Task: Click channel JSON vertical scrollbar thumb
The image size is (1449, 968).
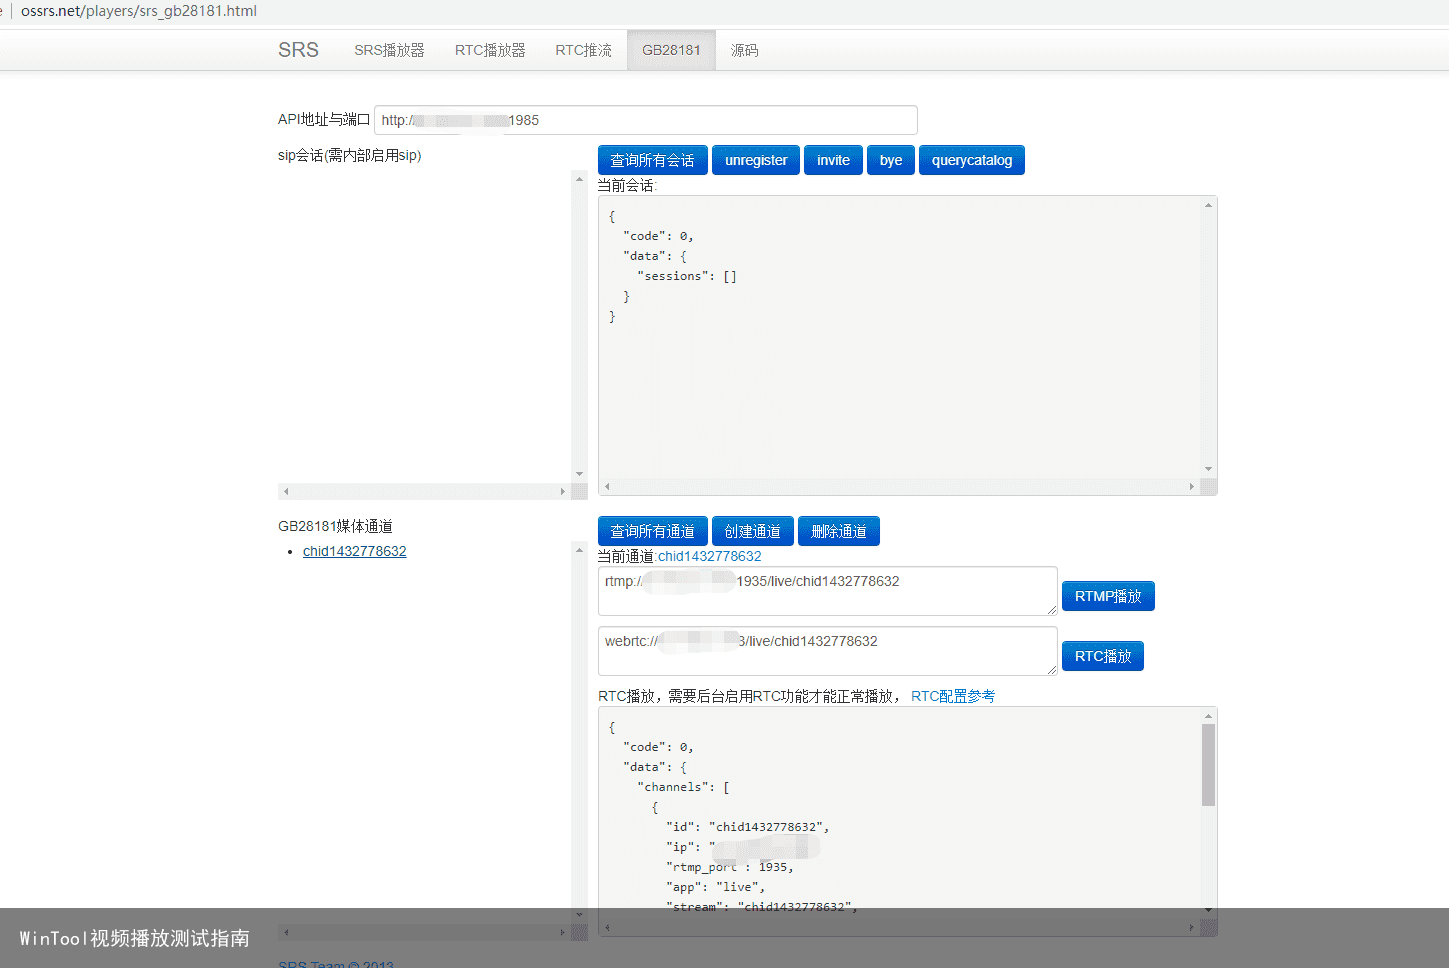Action: coord(1208,765)
